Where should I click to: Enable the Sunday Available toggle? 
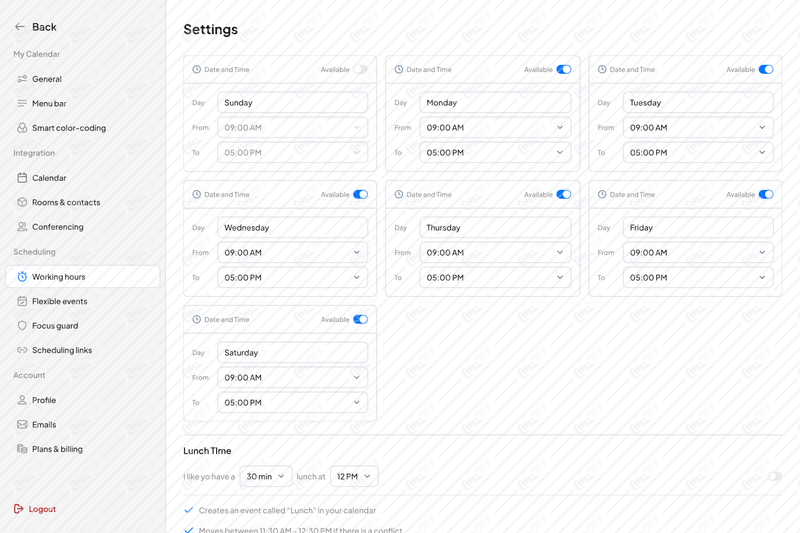(360, 69)
